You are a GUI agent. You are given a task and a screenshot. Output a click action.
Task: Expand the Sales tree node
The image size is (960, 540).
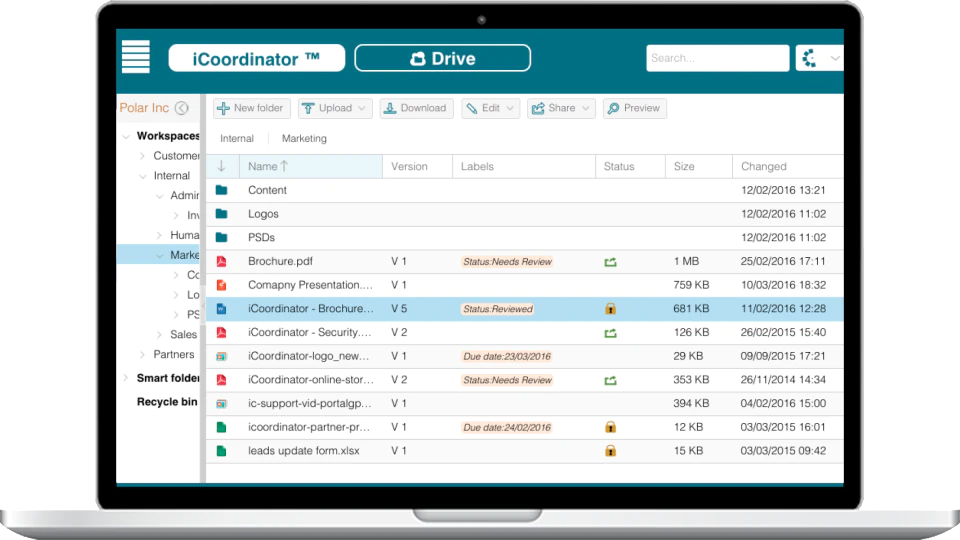pos(159,334)
